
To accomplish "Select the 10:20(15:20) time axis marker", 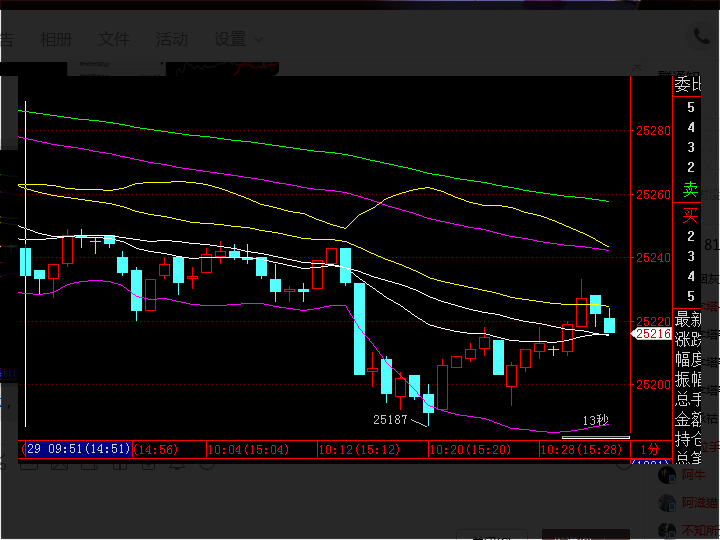I will pos(470,449).
